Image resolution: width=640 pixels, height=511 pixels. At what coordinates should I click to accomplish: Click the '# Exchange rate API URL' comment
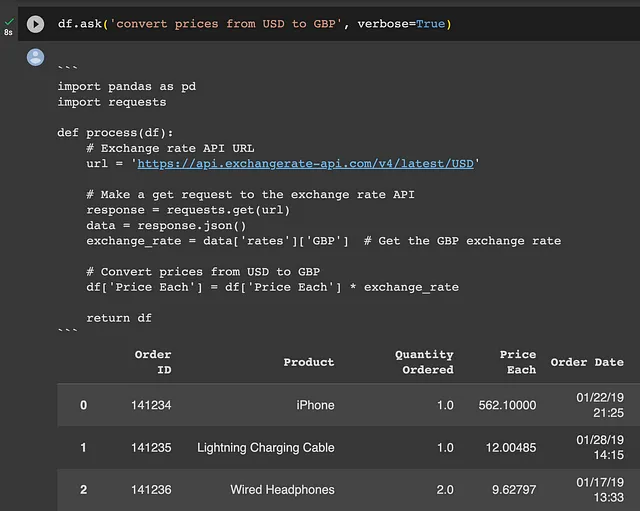tap(170, 148)
